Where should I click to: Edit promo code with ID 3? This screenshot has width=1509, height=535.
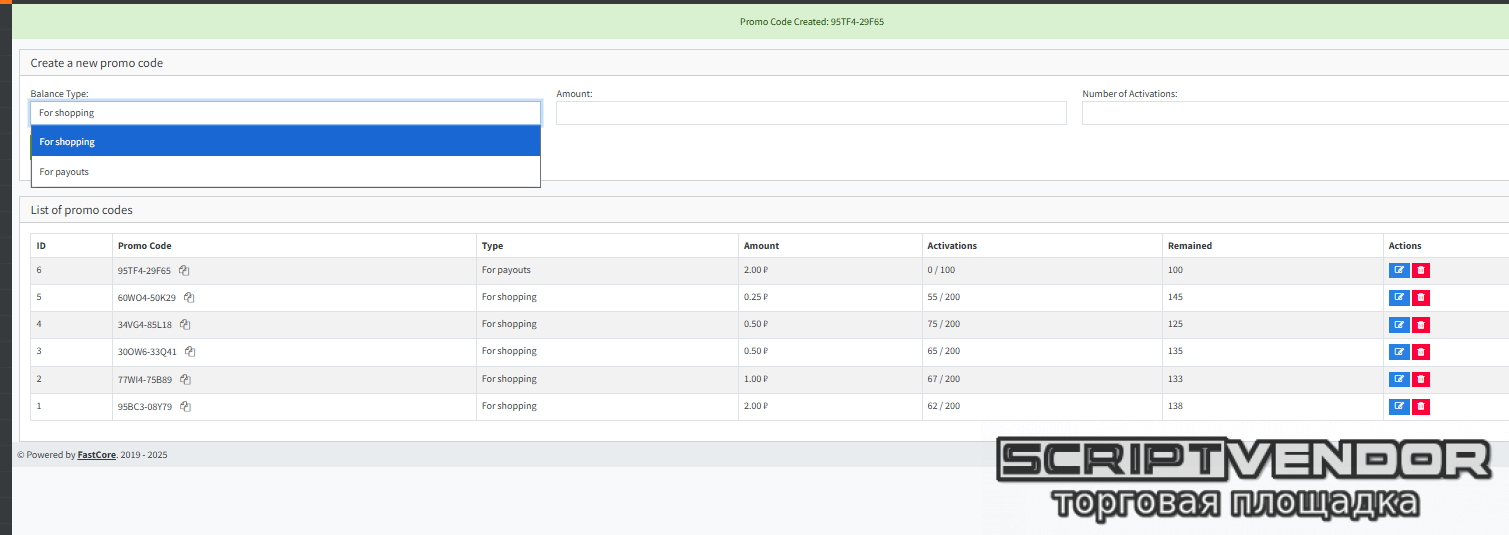[x=1398, y=352]
